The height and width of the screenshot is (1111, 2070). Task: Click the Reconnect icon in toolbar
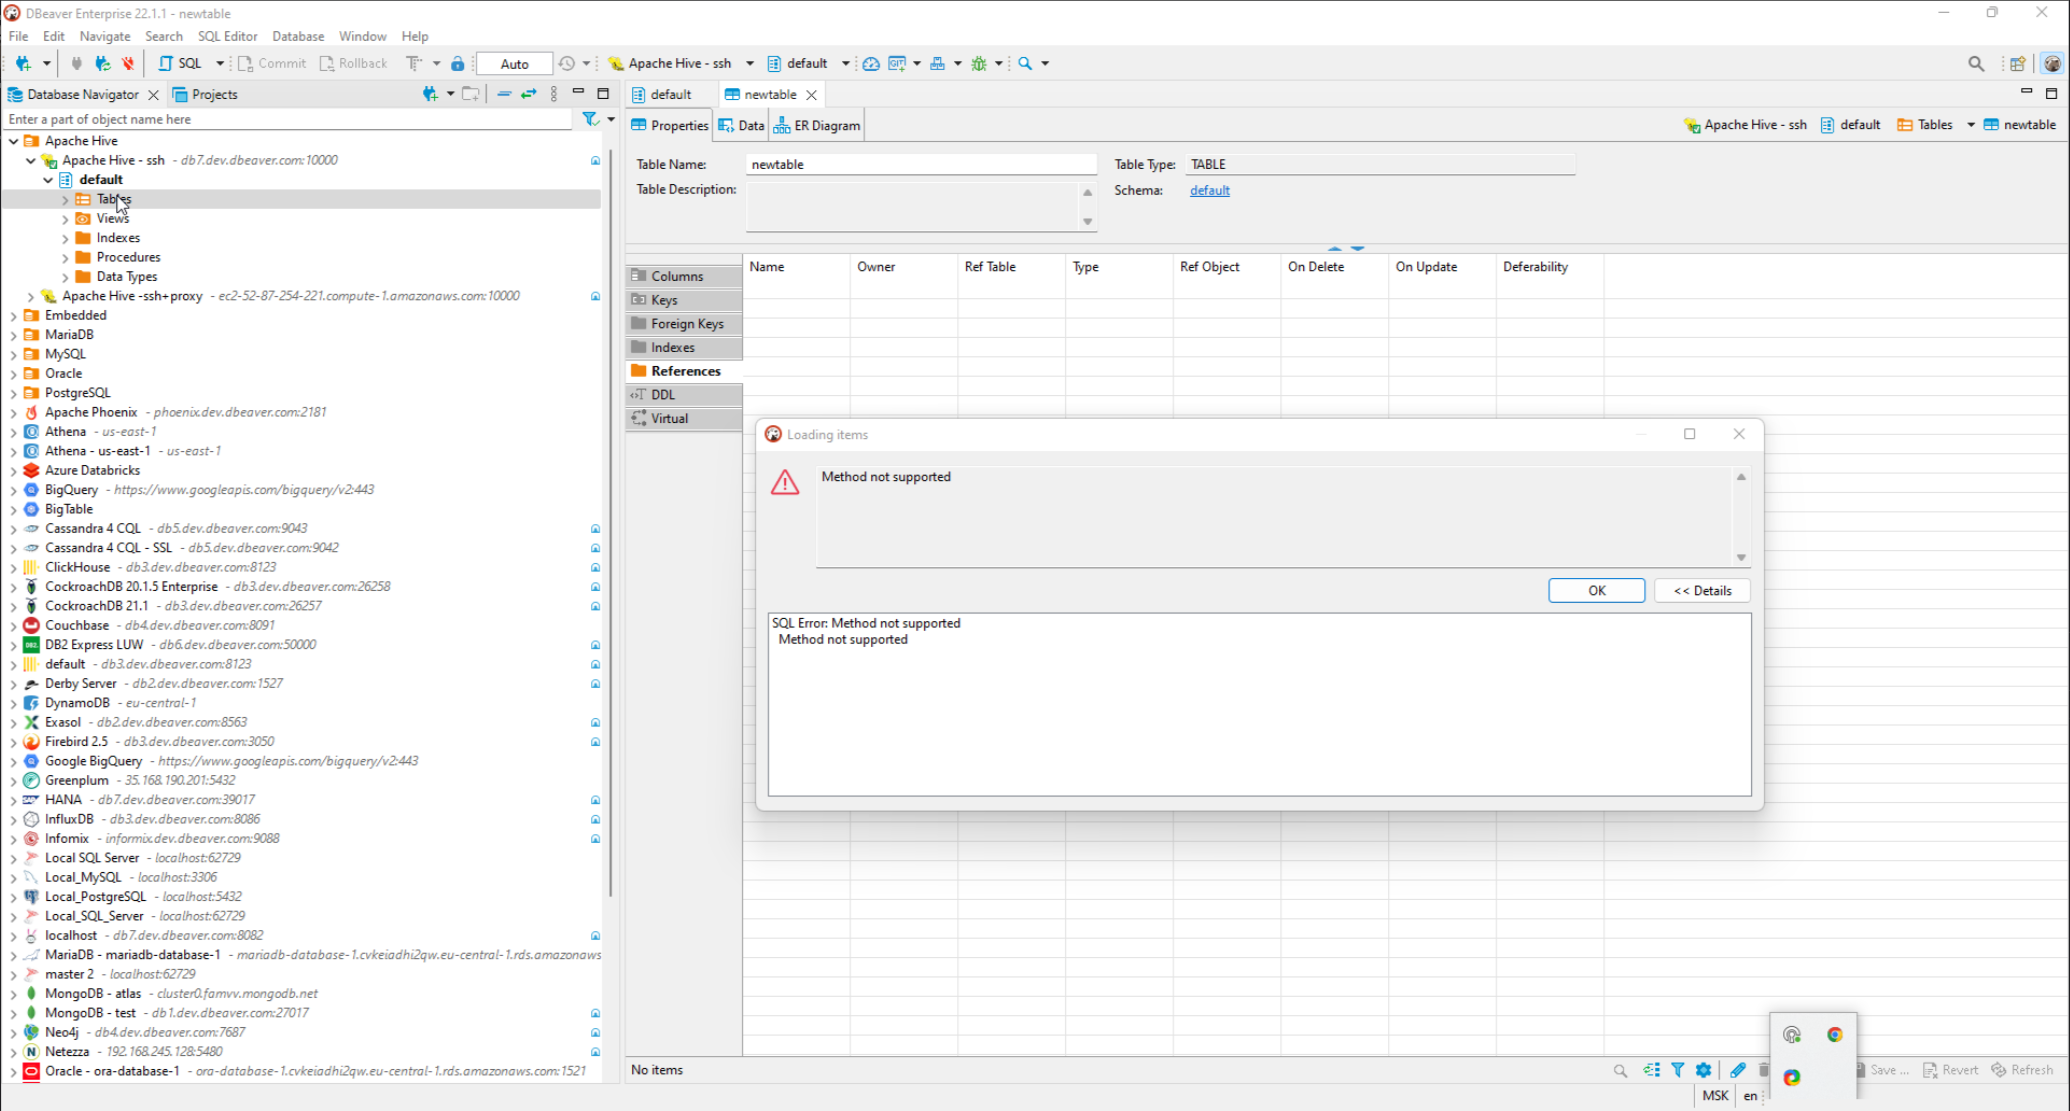pos(102,63)
